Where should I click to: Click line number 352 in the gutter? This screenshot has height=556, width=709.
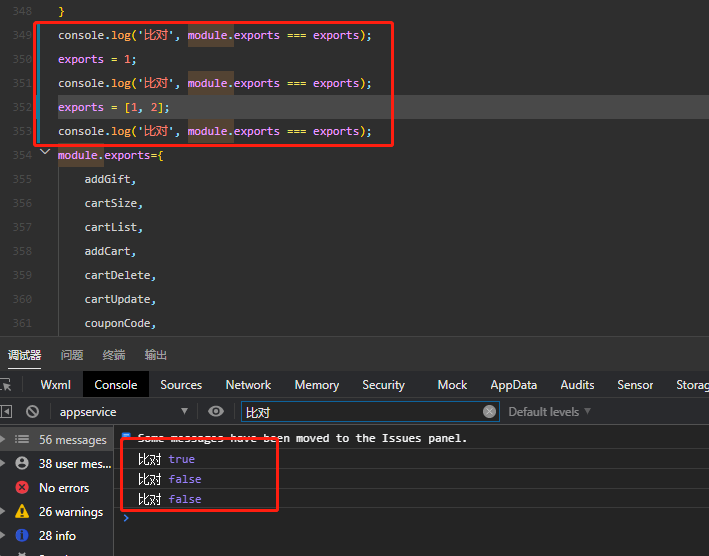[22, 107]
